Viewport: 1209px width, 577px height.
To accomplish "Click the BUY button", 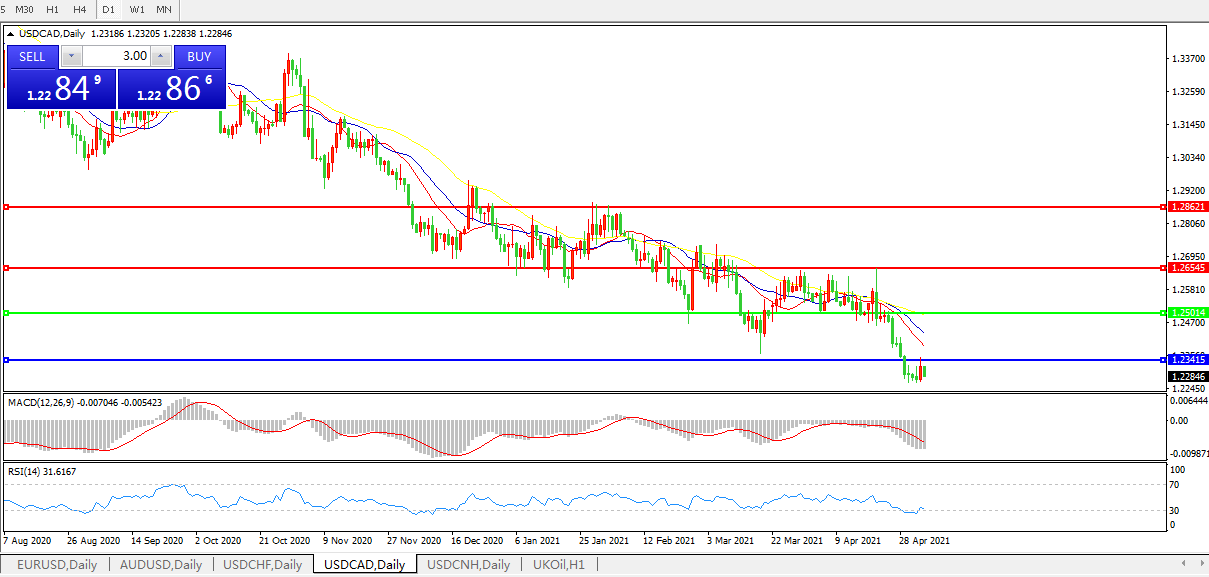I will [x=199, y=57].
